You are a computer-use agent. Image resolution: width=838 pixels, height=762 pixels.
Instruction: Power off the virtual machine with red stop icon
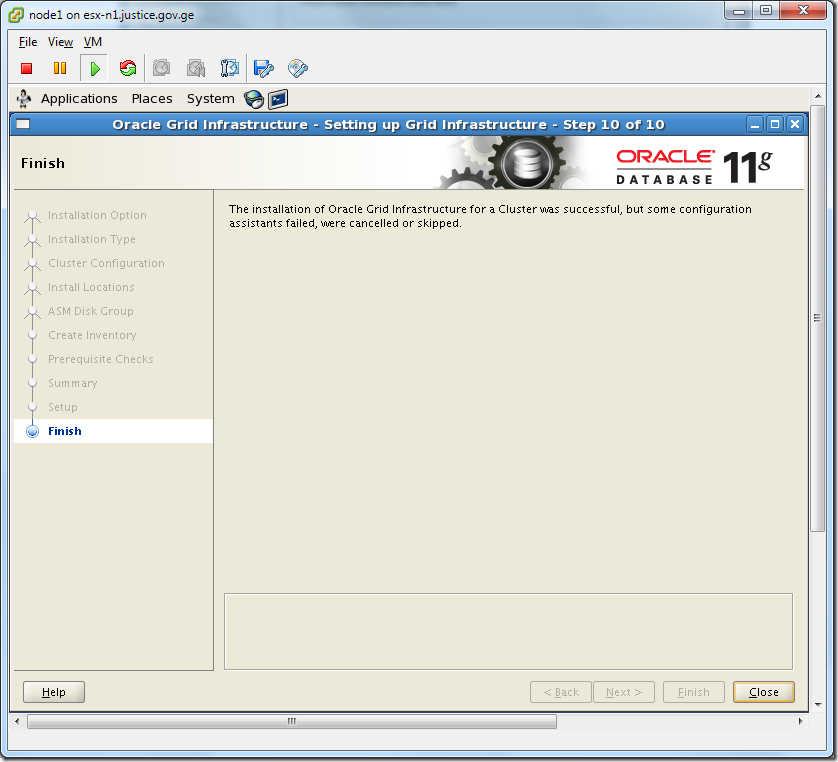point(27,68)
